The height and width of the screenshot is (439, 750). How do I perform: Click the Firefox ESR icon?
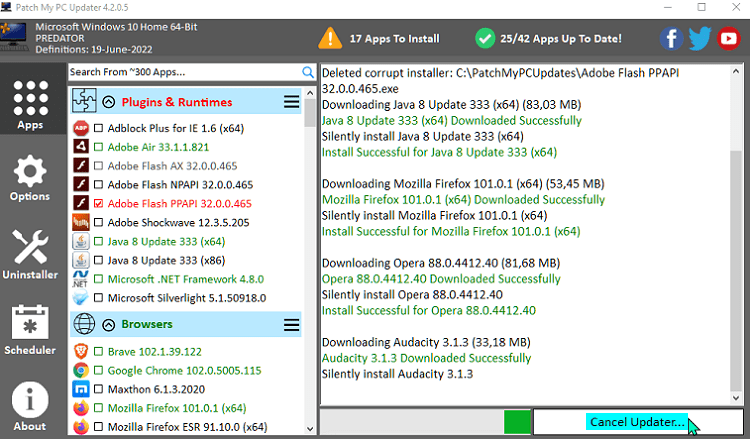point(81,427)
